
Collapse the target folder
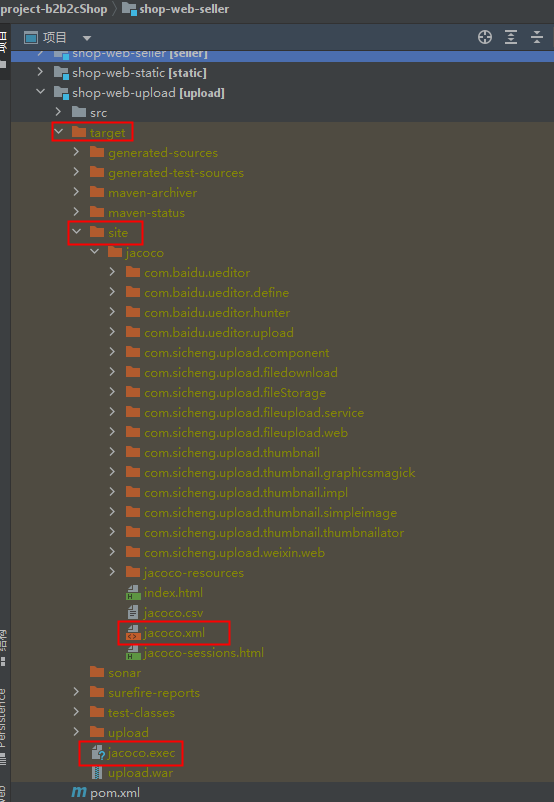[x=59, y=132]
